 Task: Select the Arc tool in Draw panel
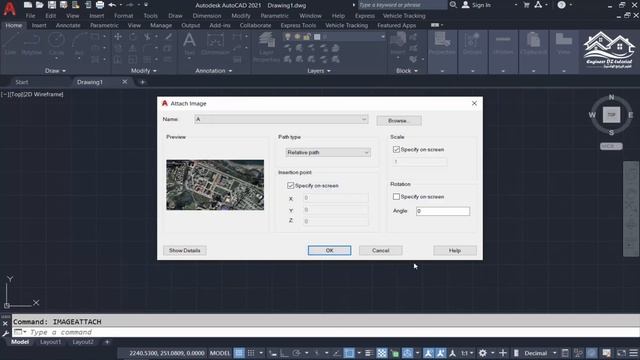[x=79, y=44]
